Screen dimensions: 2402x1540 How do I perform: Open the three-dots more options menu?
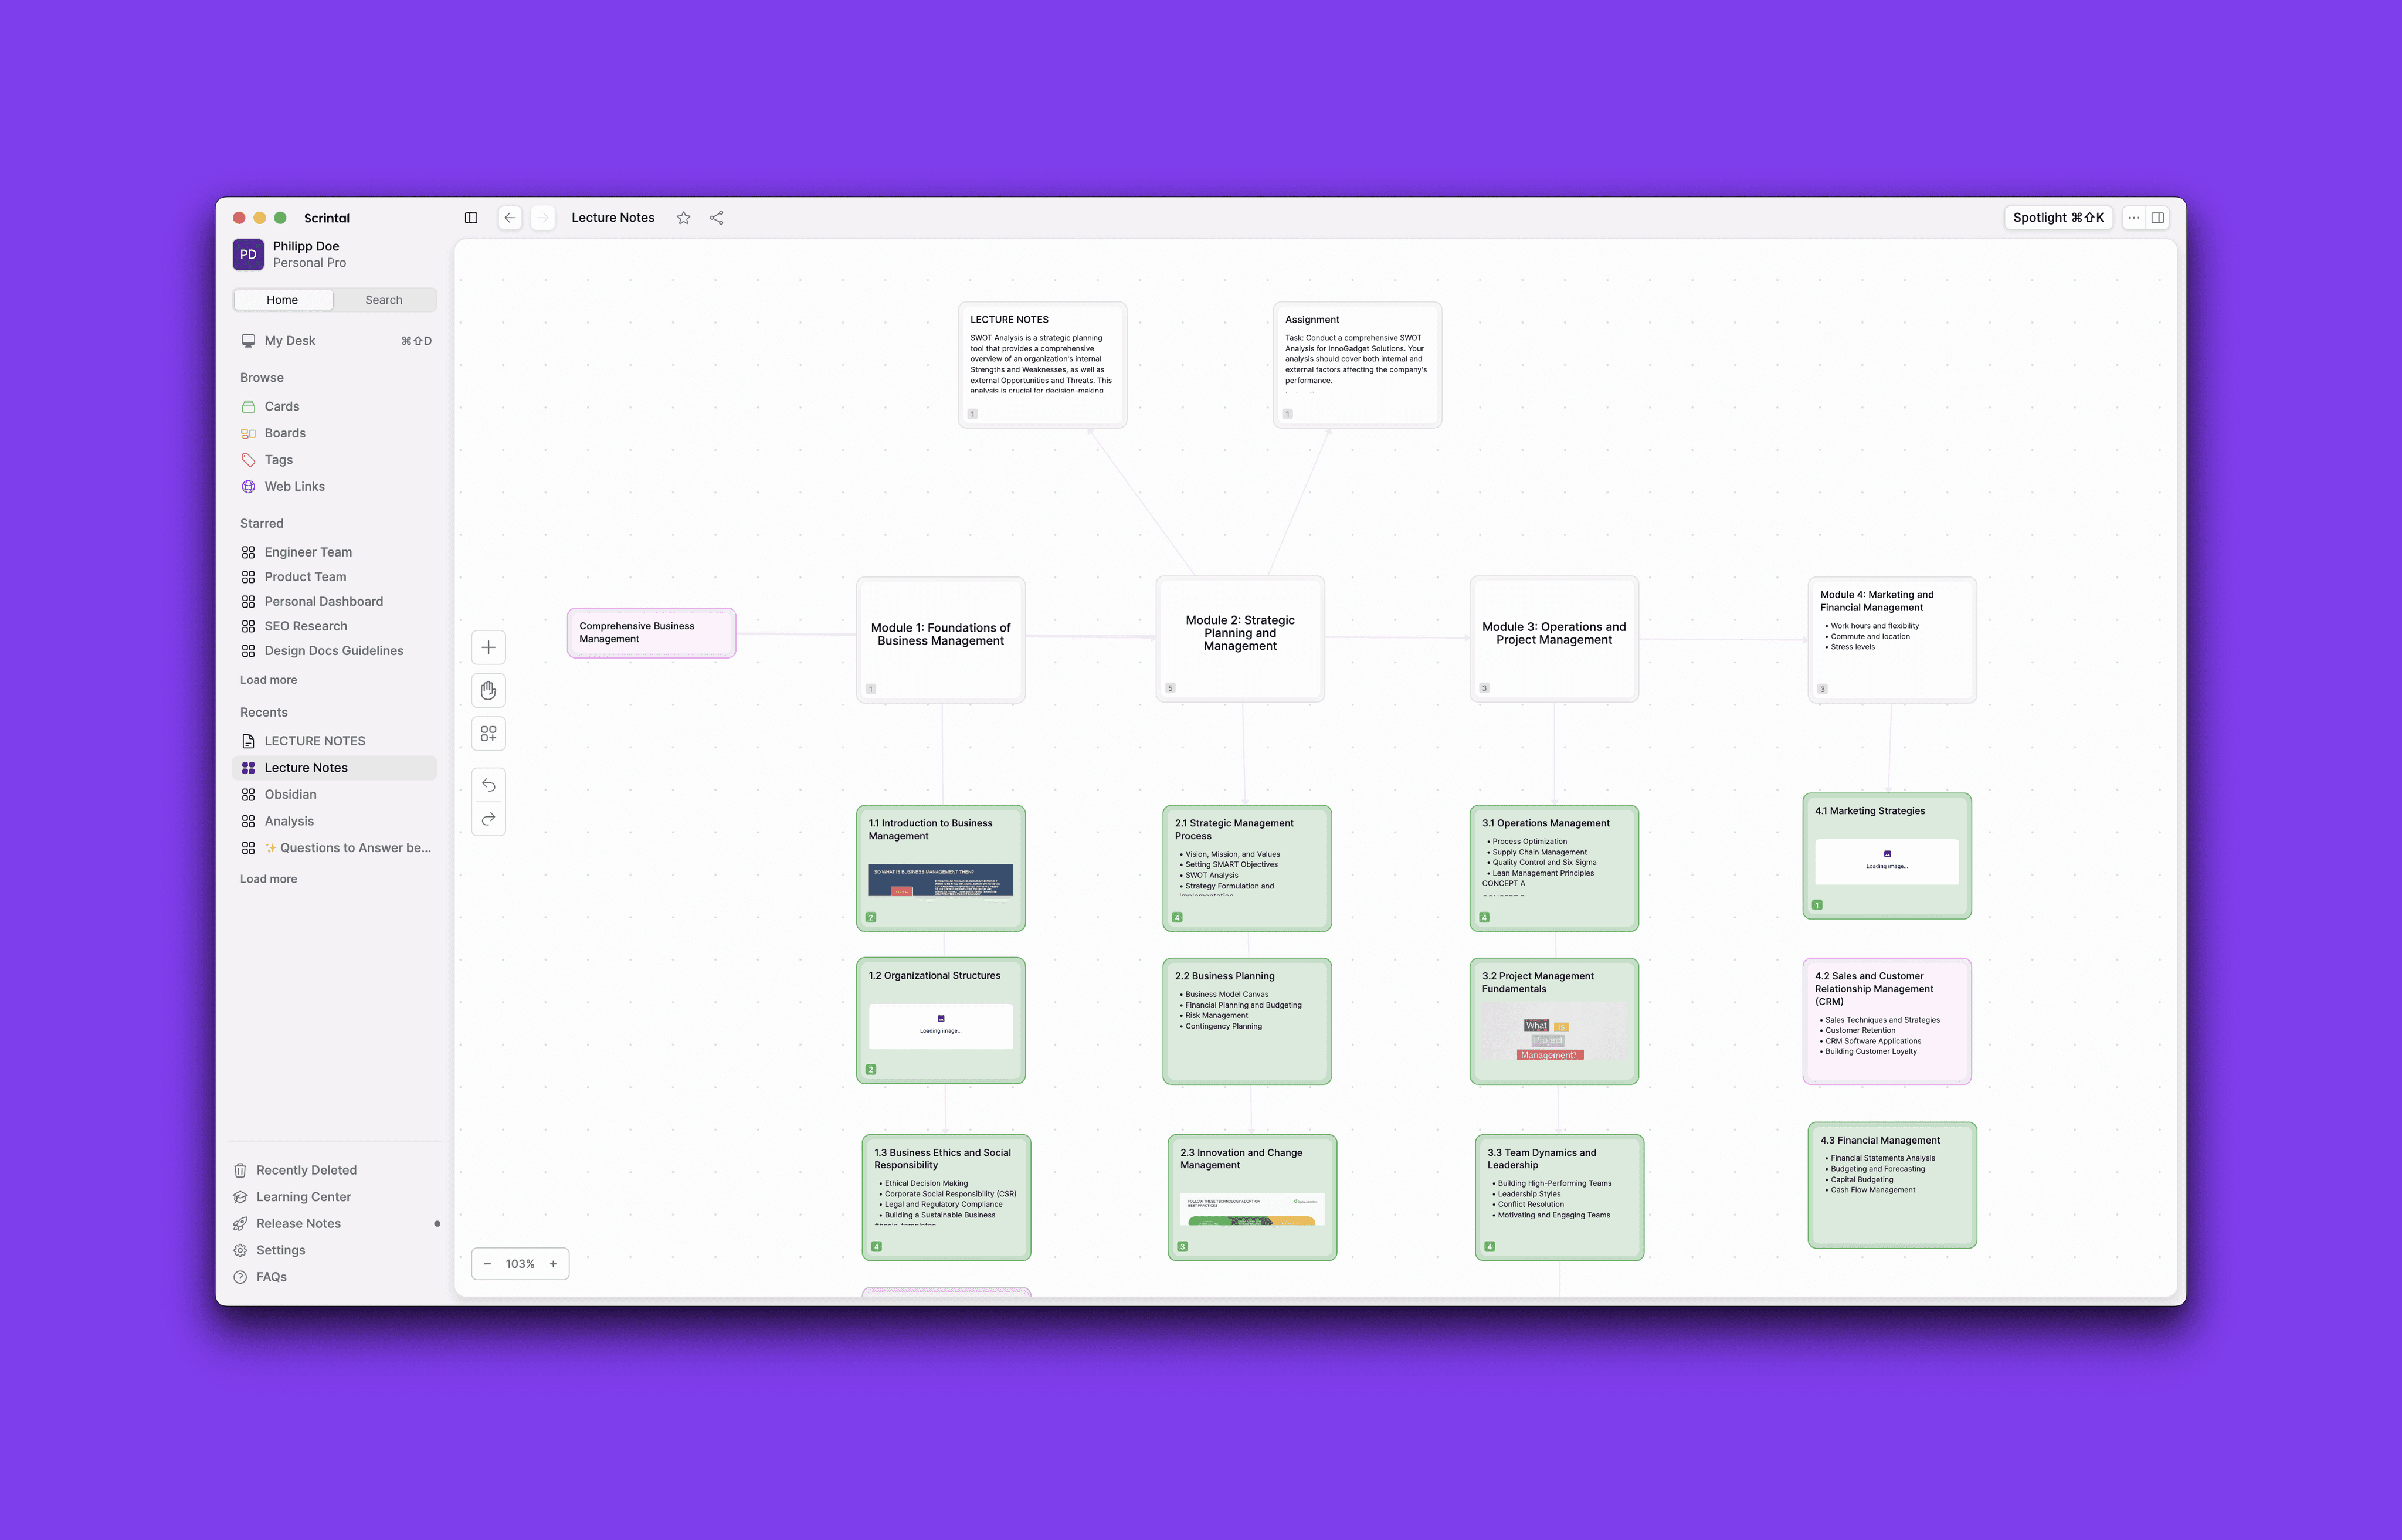click(x=2133, y=218)
